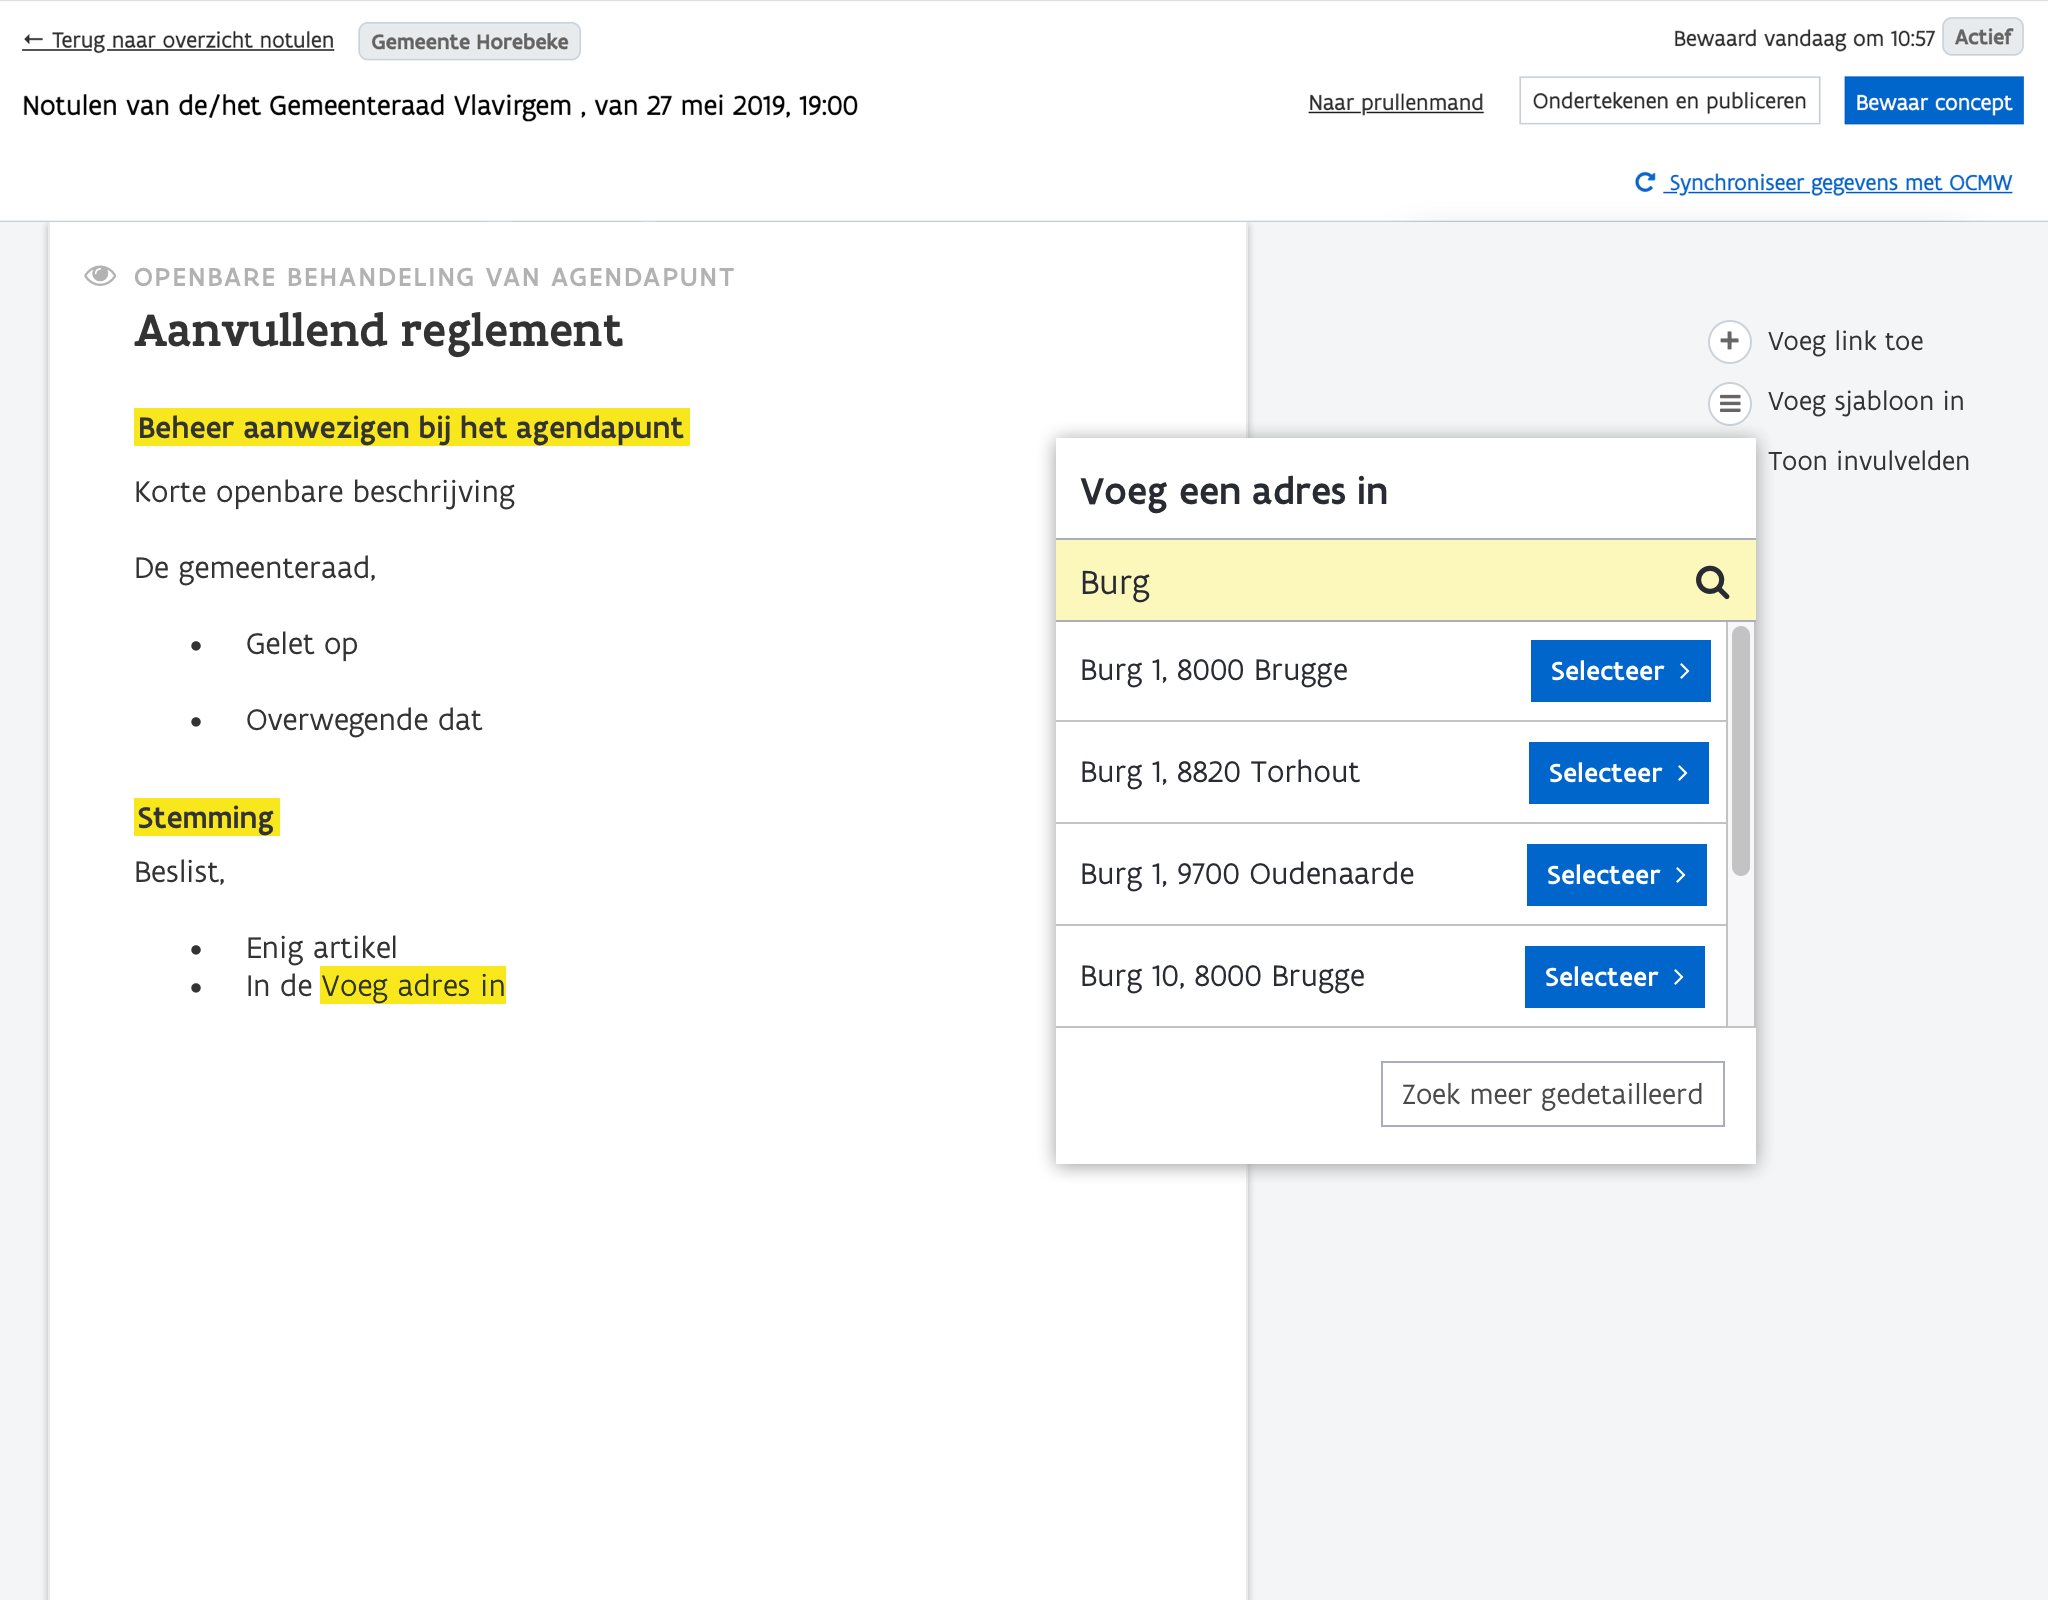Select address Burg 10, 8000 Brugge

(x=1613, y=977)
